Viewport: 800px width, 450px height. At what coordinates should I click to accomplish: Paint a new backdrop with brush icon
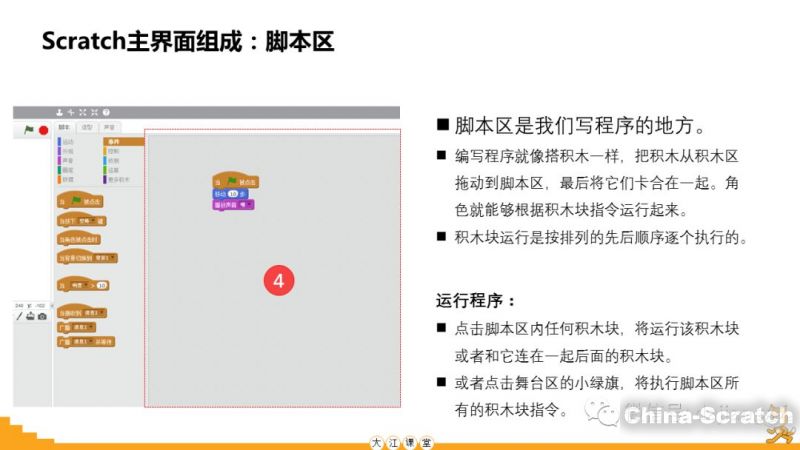point(19,316)
